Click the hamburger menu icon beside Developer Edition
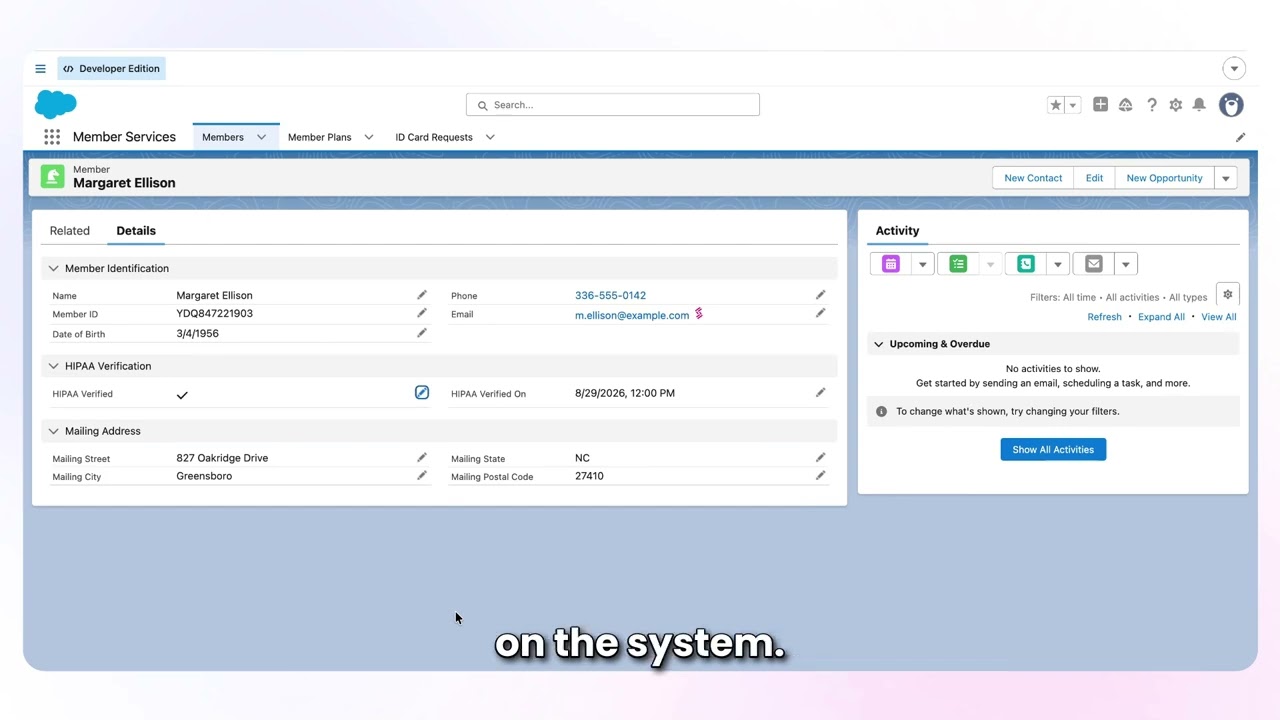 click(x=40, y=69)
